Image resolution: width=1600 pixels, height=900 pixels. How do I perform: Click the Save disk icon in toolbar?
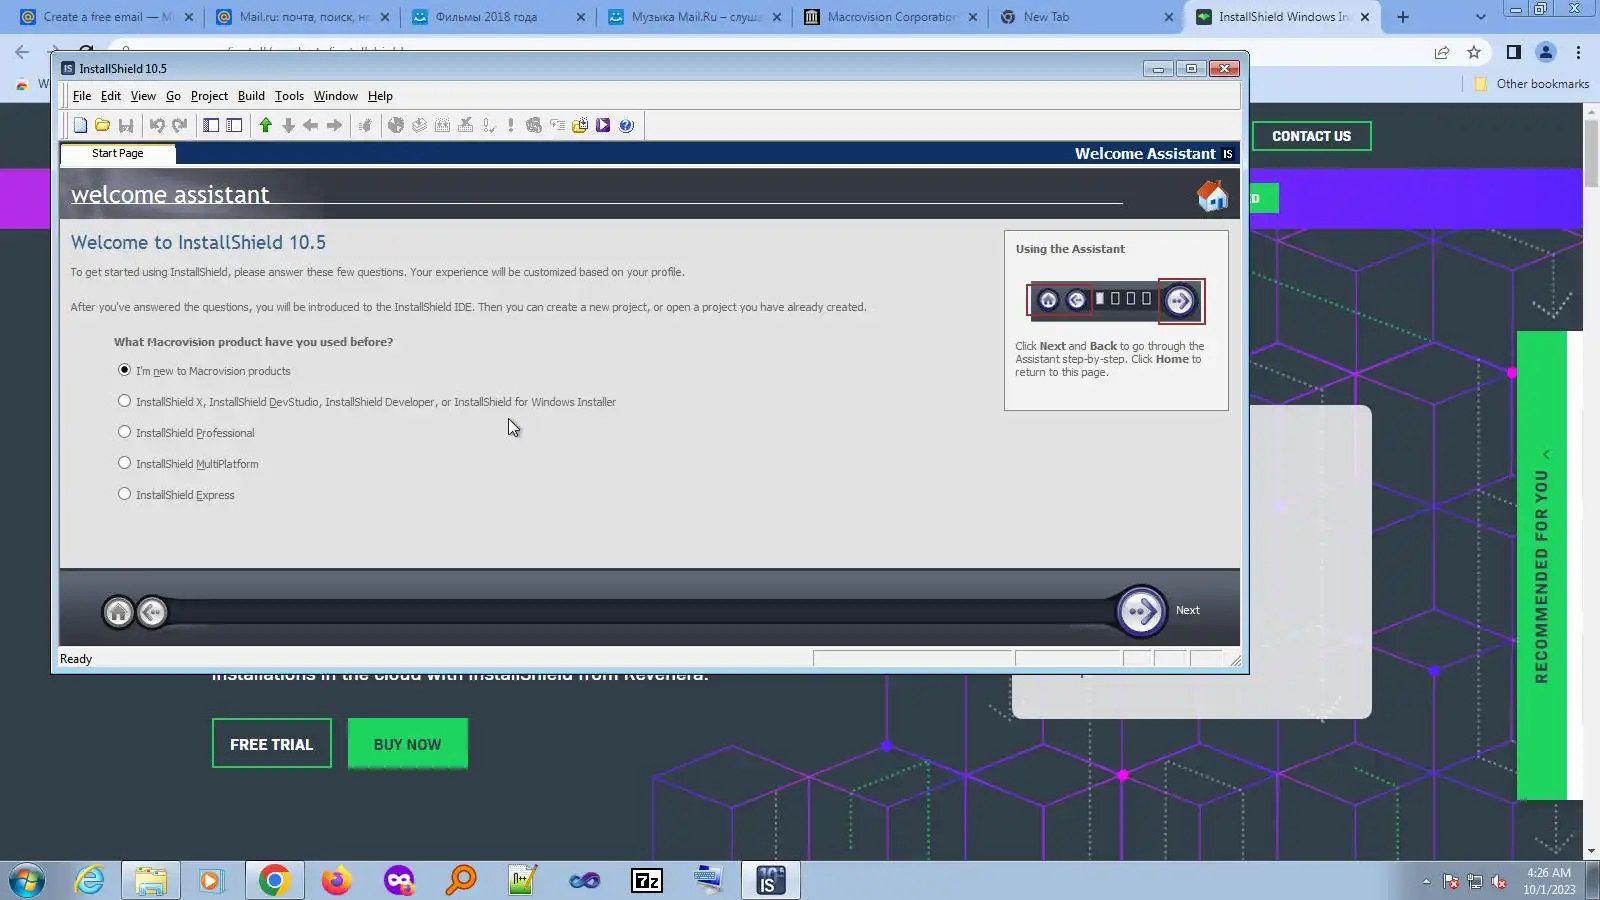(x=126, y=125)
